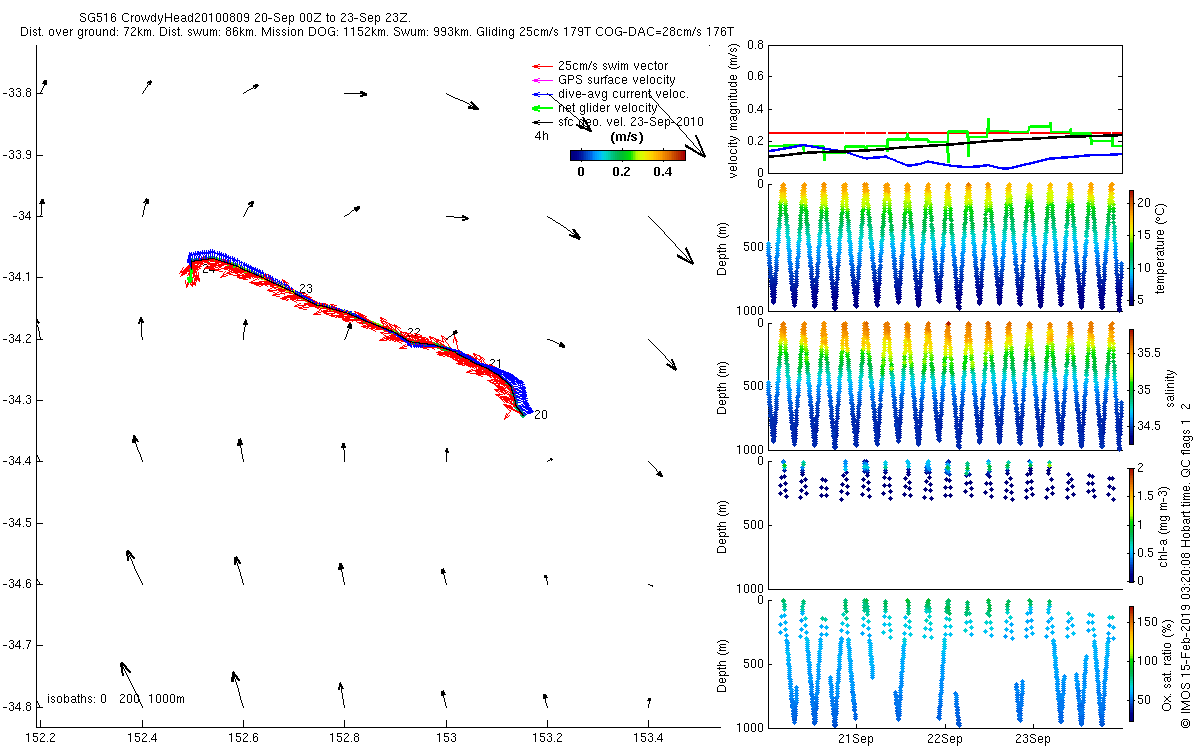
Task: Click the 'isobaths: 0 200 1000m' note
Action: coord(115,698)
